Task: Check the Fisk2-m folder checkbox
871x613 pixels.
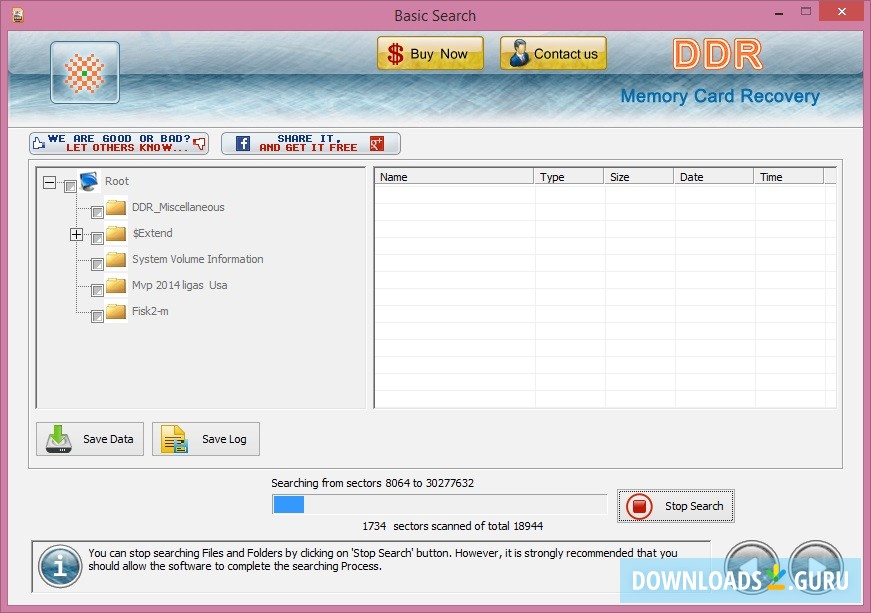Action: [x=97, y=316]
